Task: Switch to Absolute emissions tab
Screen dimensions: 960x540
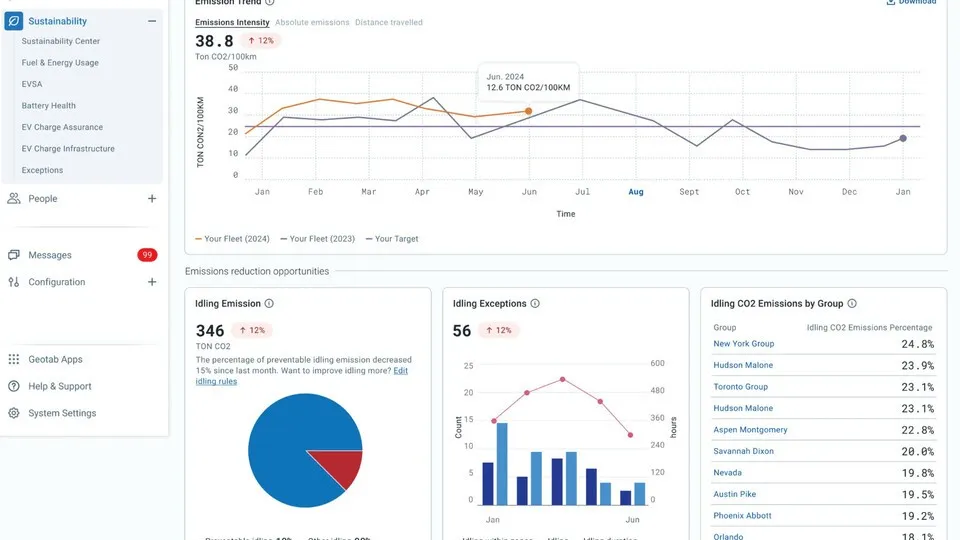Action: coord(312,22)
